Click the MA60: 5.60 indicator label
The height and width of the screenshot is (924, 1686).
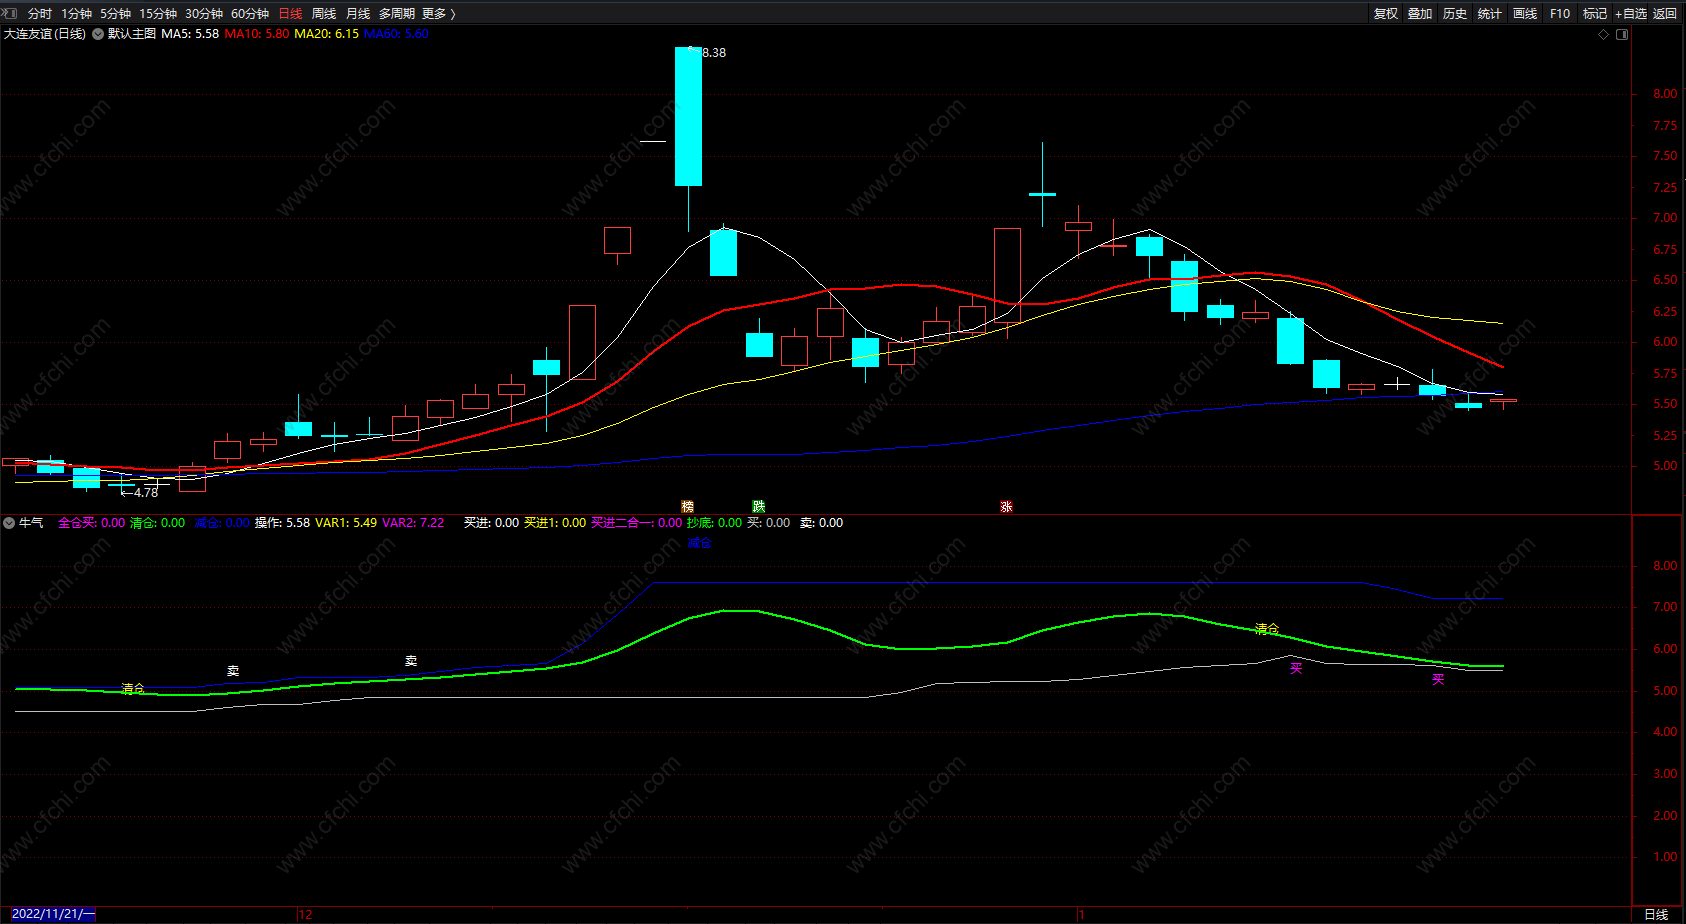396,34
